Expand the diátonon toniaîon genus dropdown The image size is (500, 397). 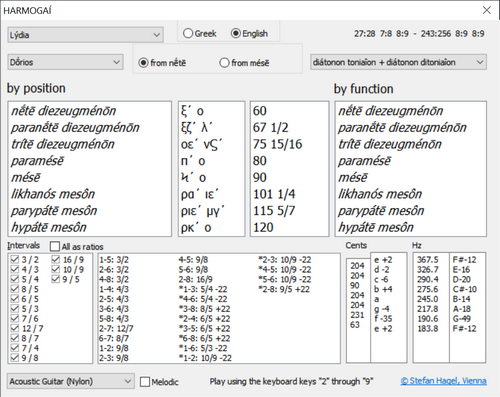(x=398, y=62)
